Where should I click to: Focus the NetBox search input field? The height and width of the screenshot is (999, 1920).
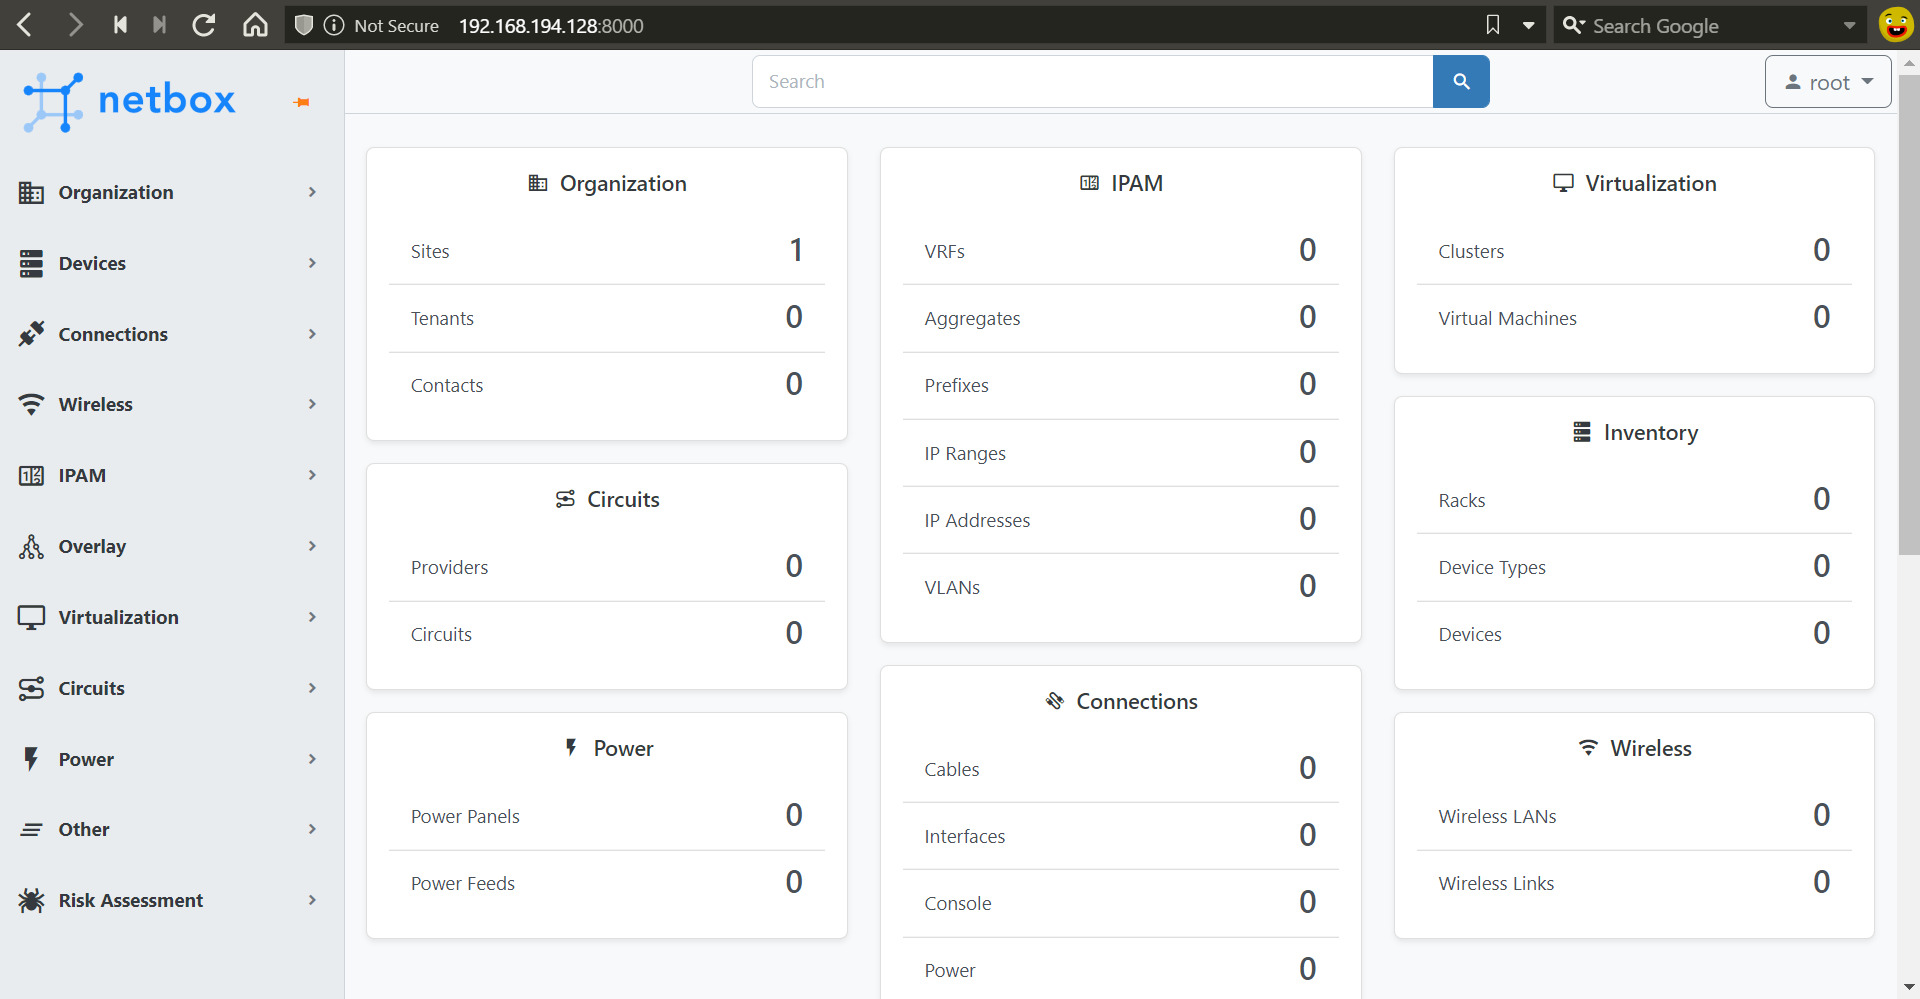1092,82
